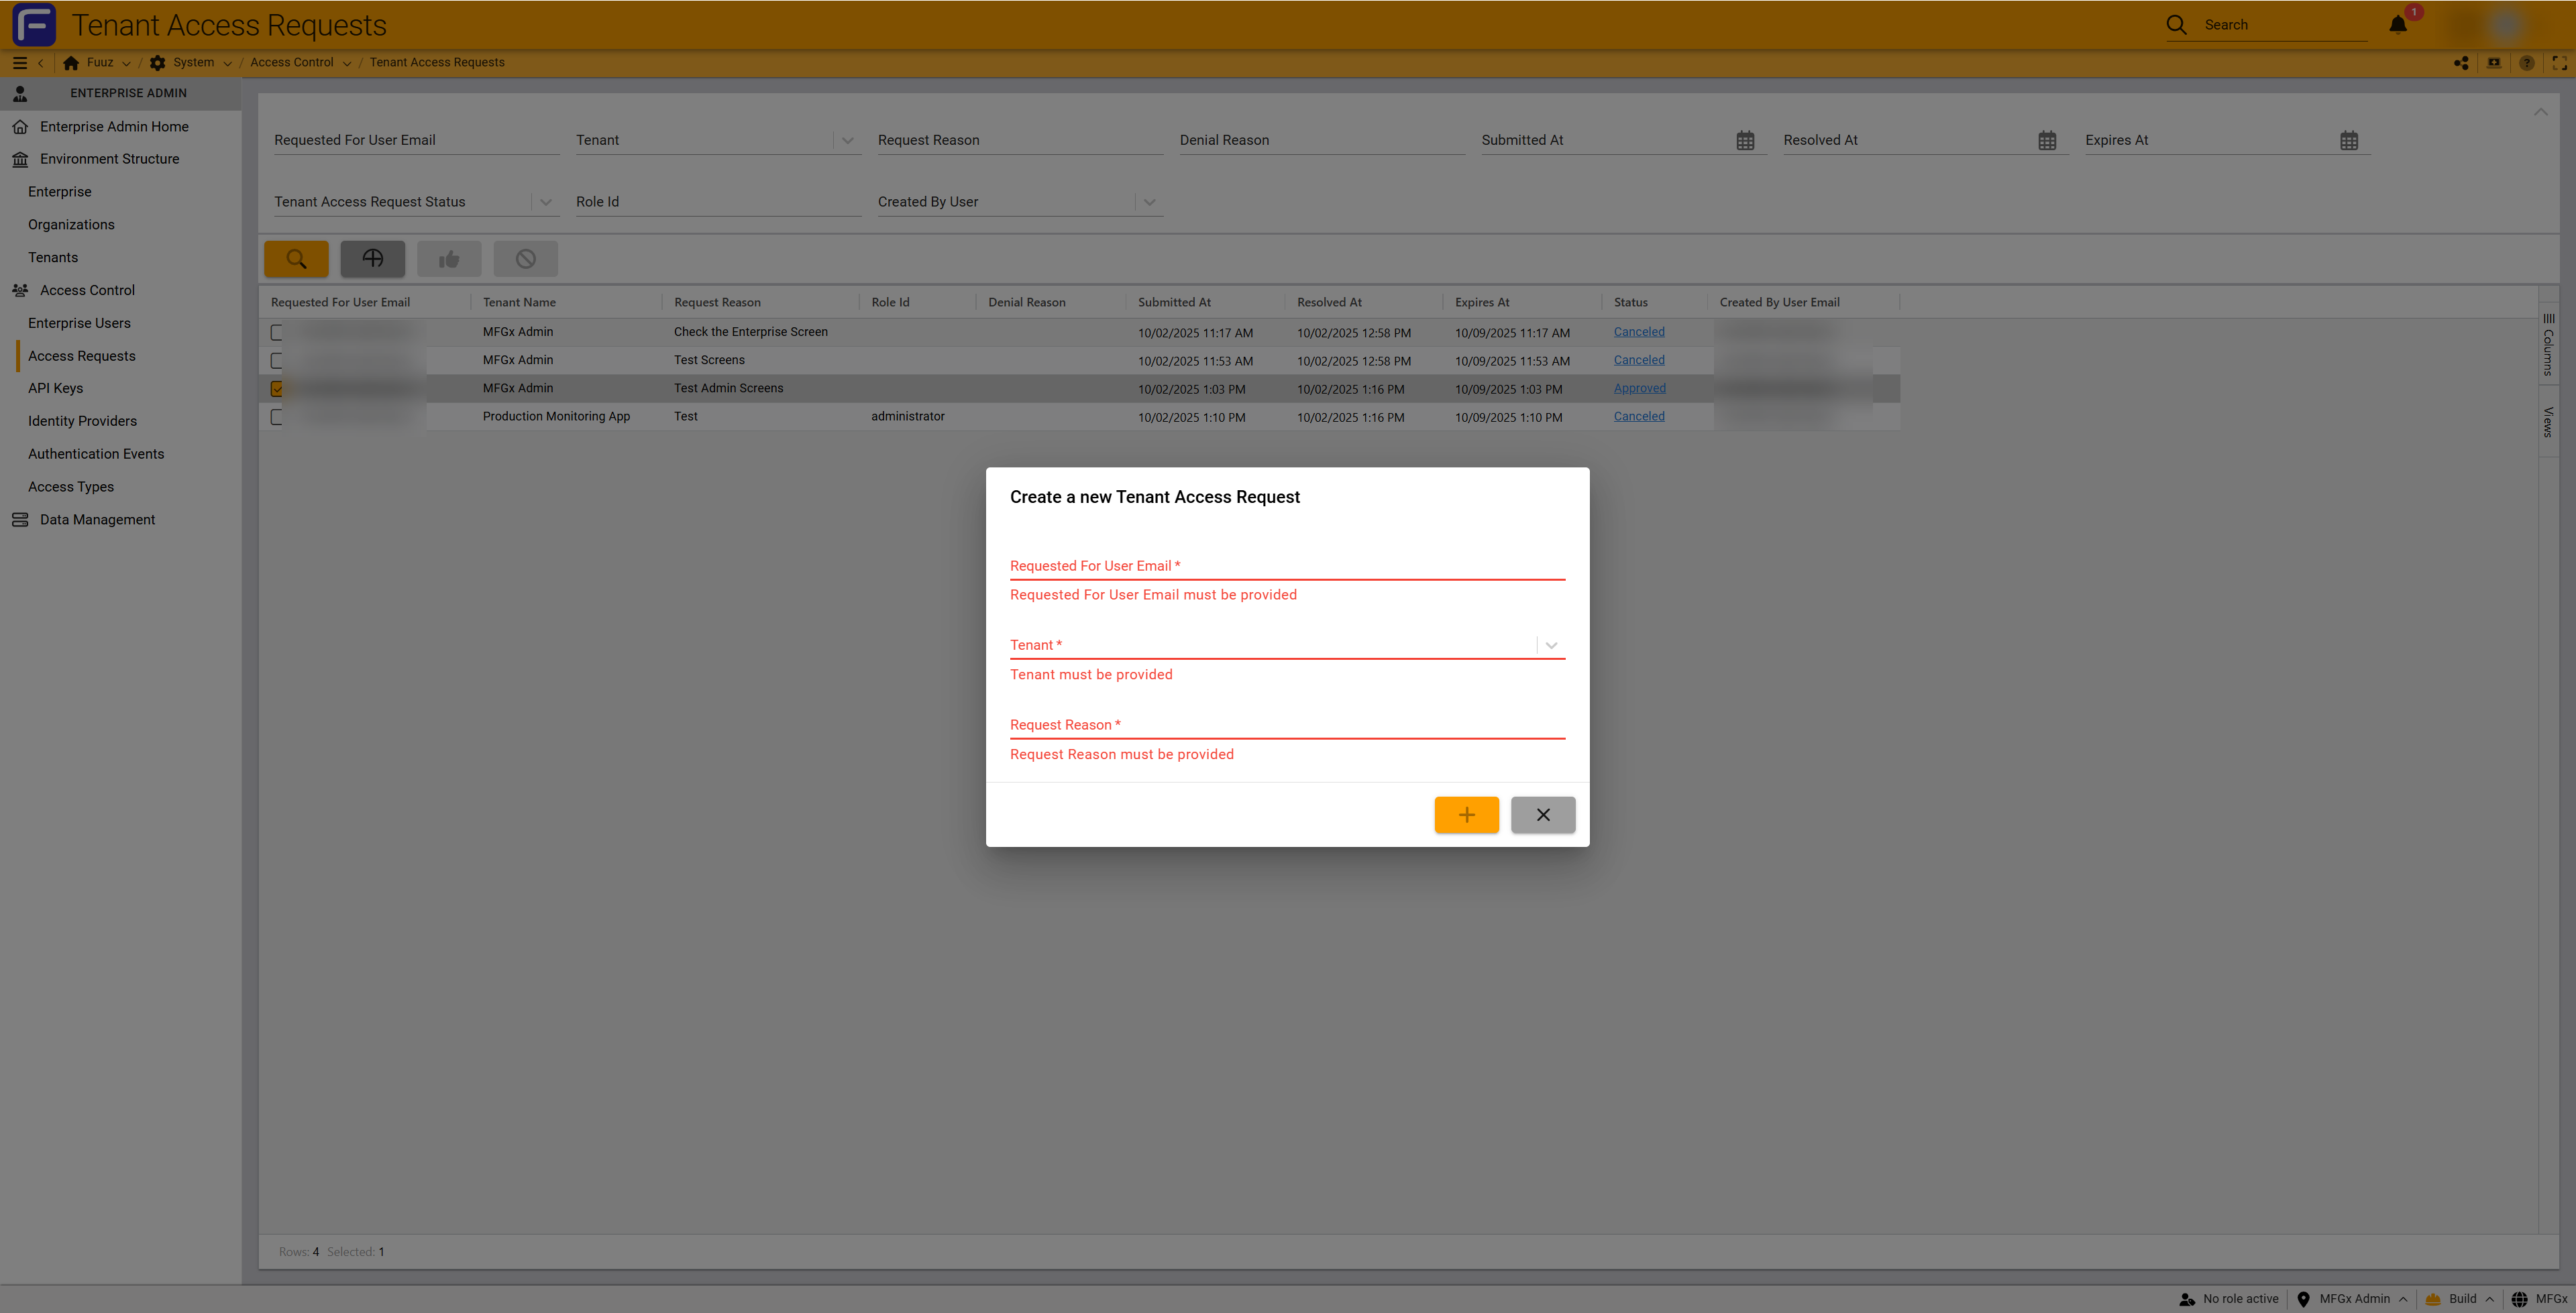Expand the Fuuz breadcrumb chevron
Image resolution: width=2576 pixels, height=1313 pixels.
pyautogui.click(x=126, y=63)
